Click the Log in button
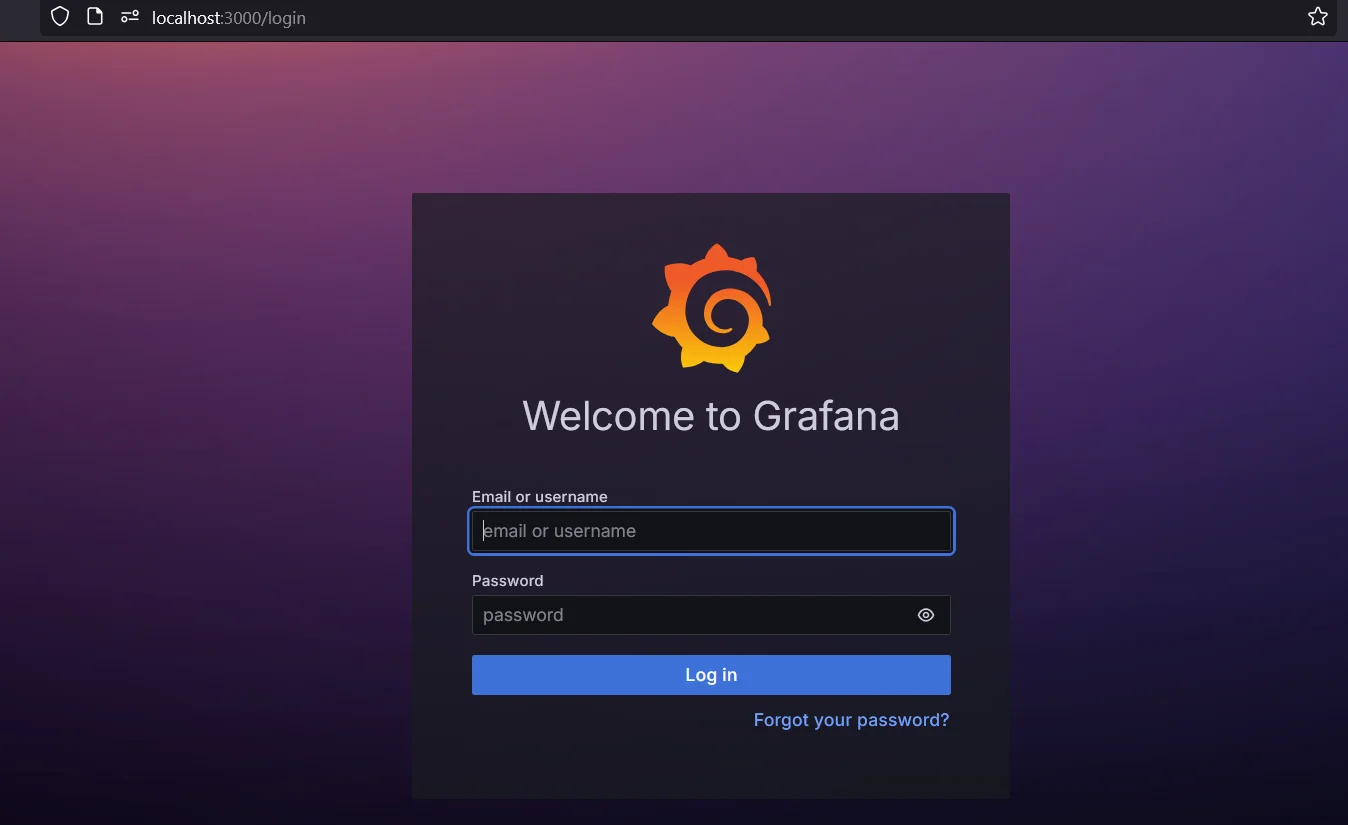The image size is (1348, 825). point(711,675)
